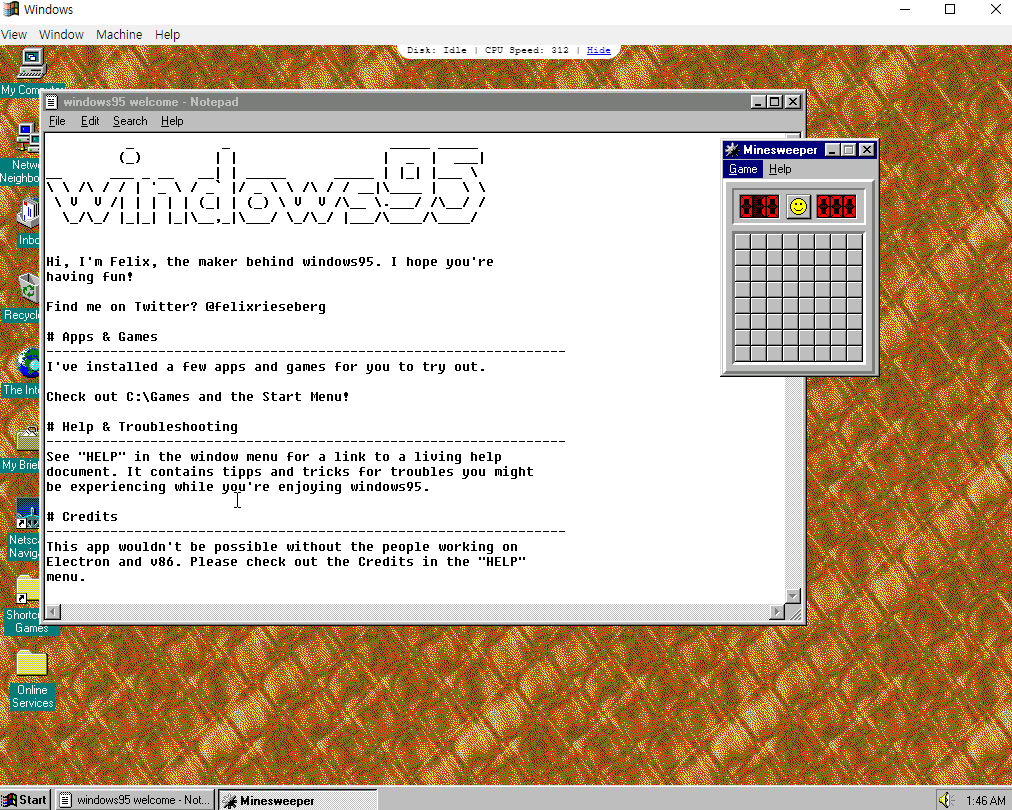The width and height of the screenshot is (1012, 810).
Task: Click the Hide link in the status bar
Action: pos(598,50)
